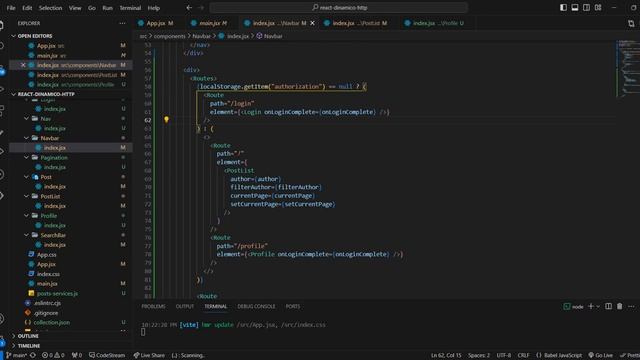Viewport: 640px width, 360px height.
Task: Close index.jsx Navbar in Open Editors
Action: pos(23,65)
